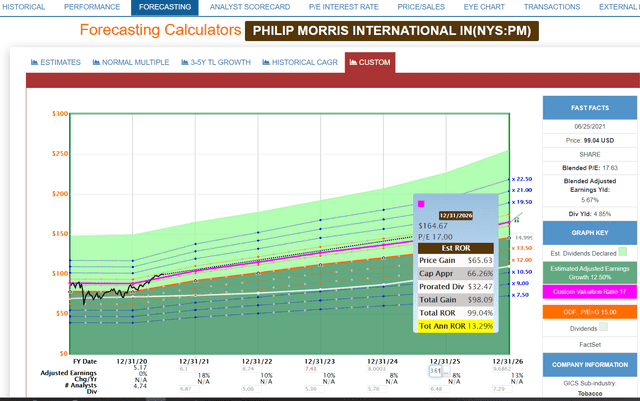Toggle the Custom Valuation Ratio 17 legend
The height and width of the screenshot is (401, 640).
pos(590,292)
